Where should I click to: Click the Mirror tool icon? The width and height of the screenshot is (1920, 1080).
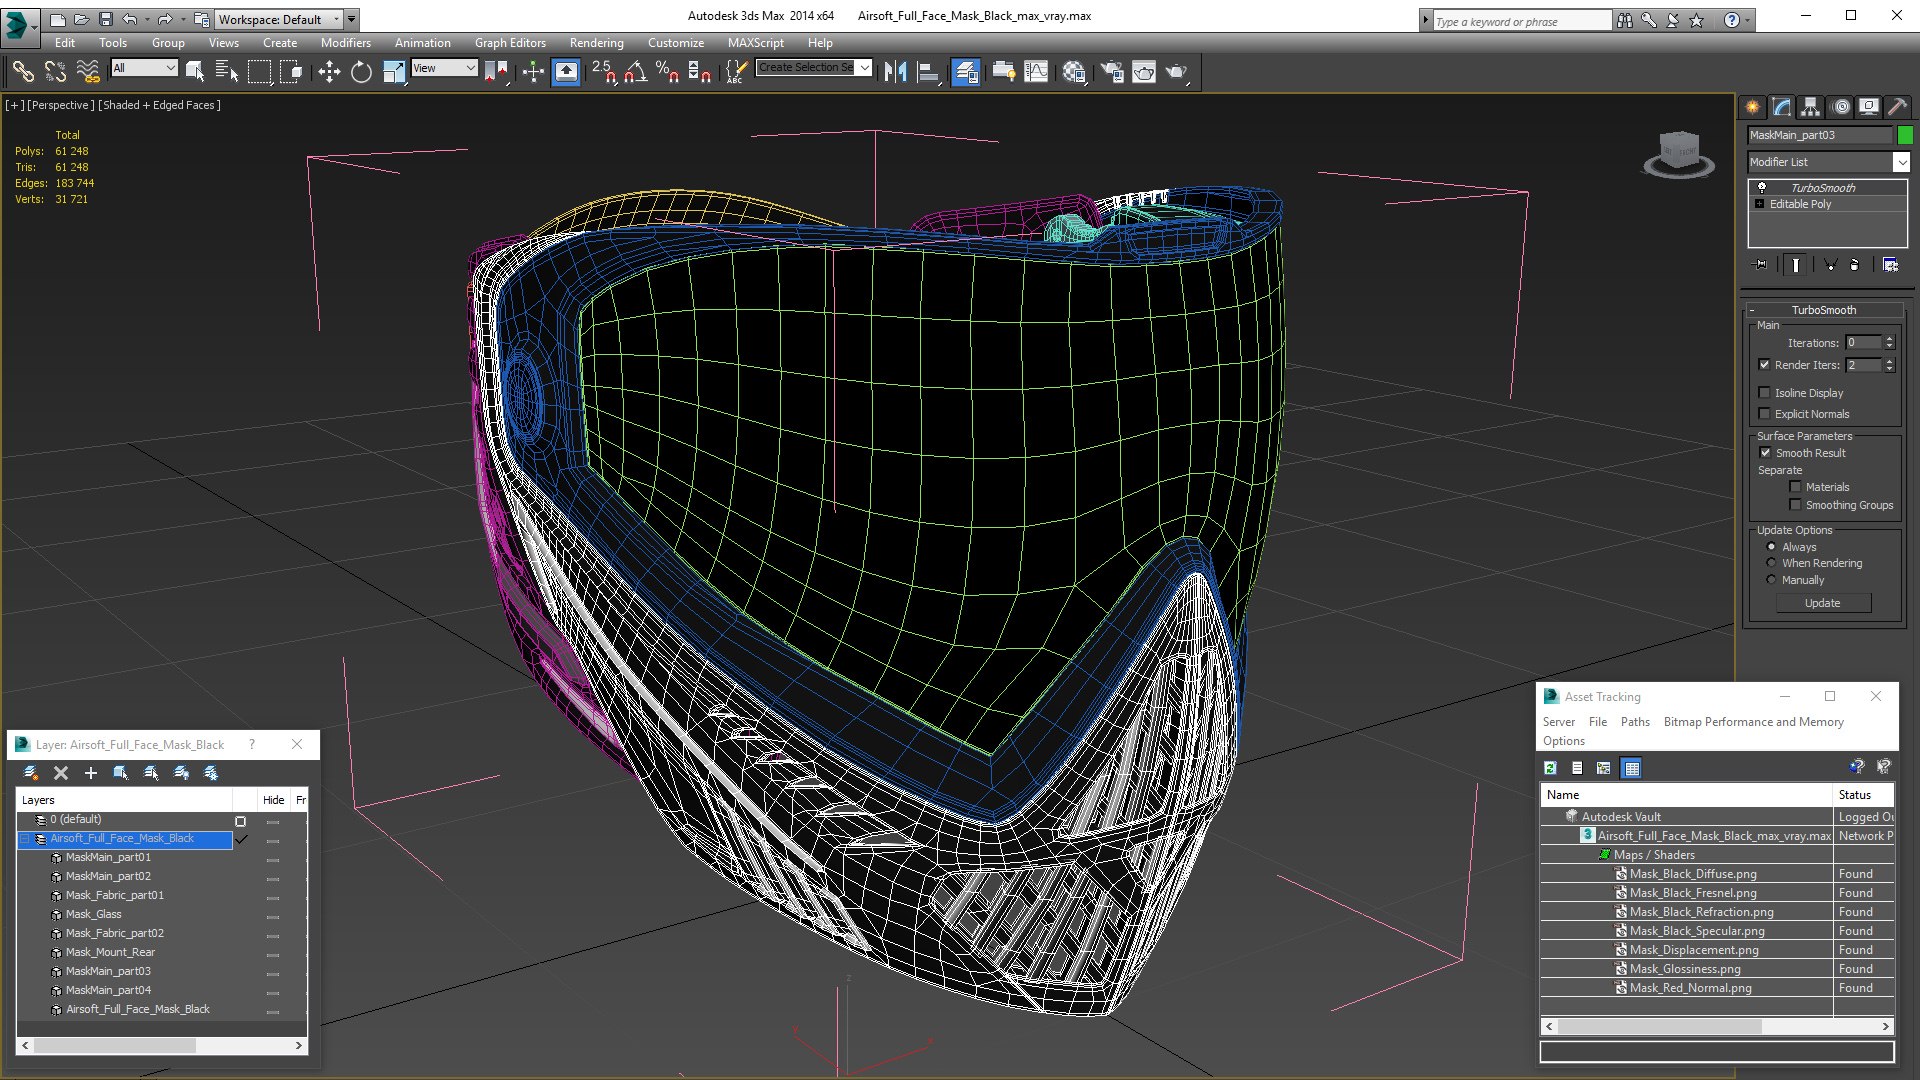[x=895, y=71]
